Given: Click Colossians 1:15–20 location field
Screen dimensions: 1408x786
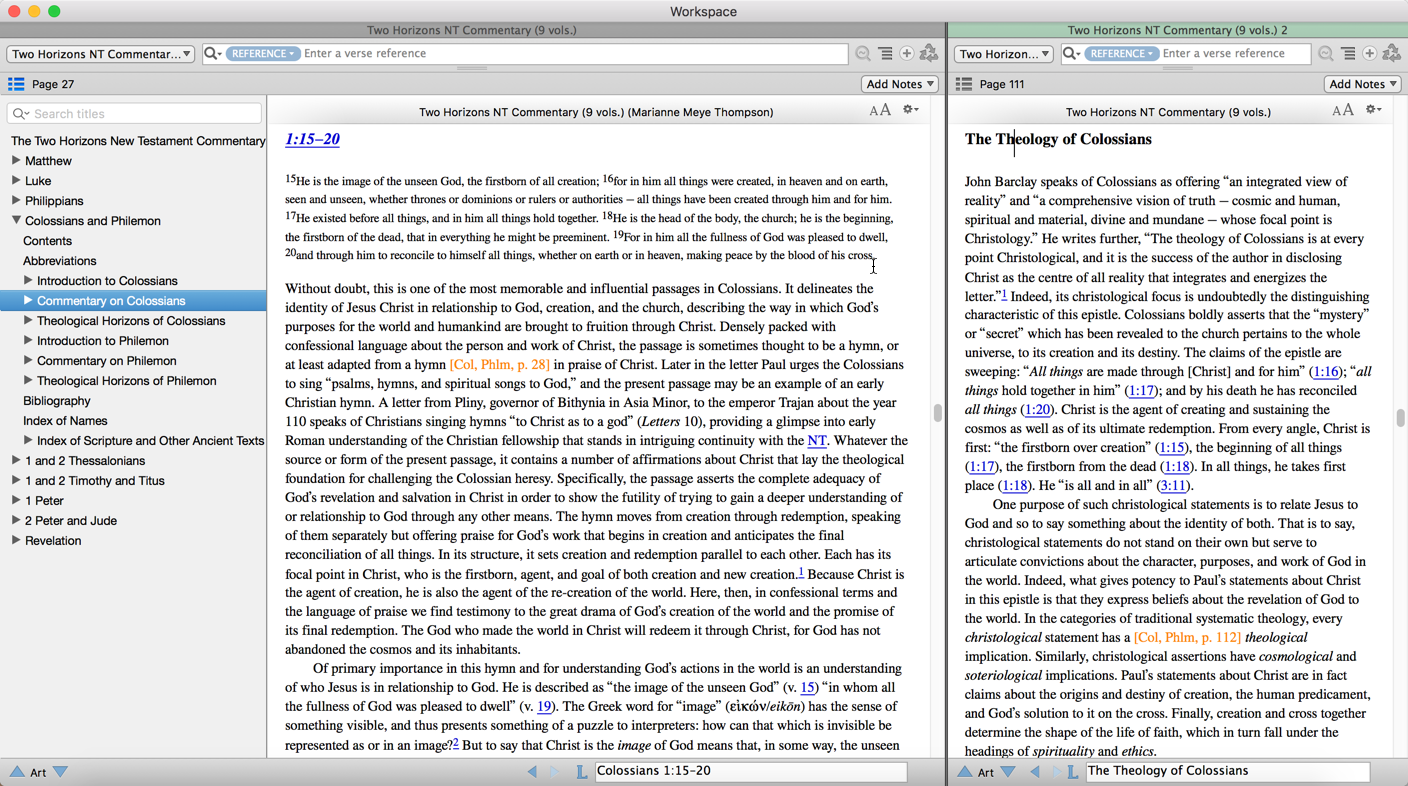Looking at the screenshot, I should (751, 771).
